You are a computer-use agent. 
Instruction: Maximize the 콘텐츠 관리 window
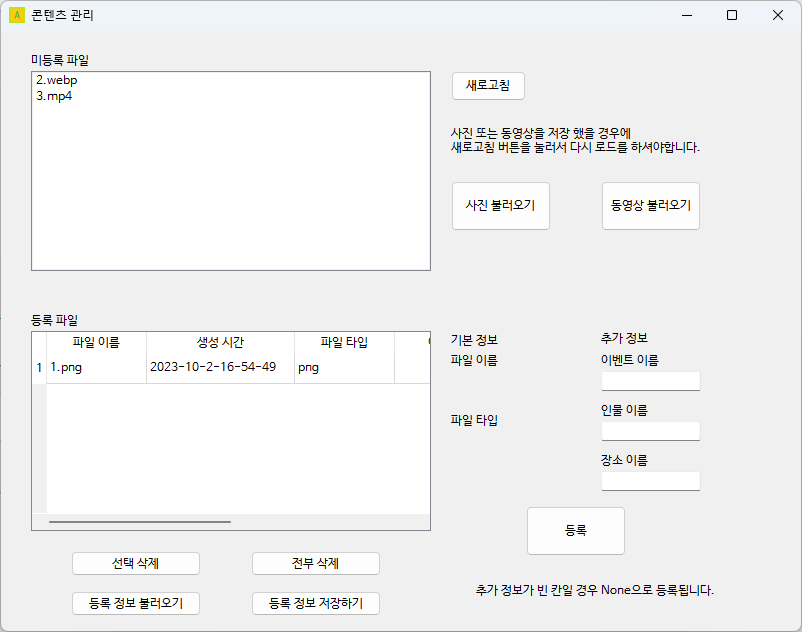click(732, 15)
